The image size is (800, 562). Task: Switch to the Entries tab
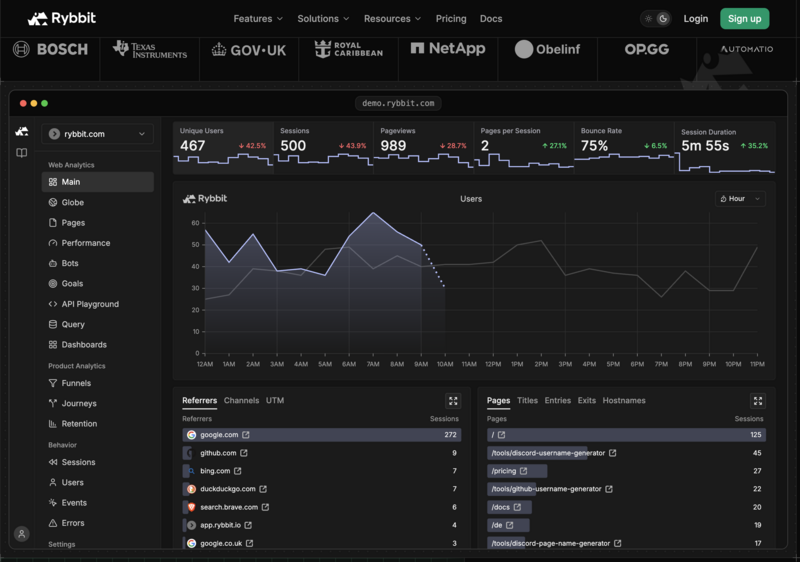coord(558,401)
